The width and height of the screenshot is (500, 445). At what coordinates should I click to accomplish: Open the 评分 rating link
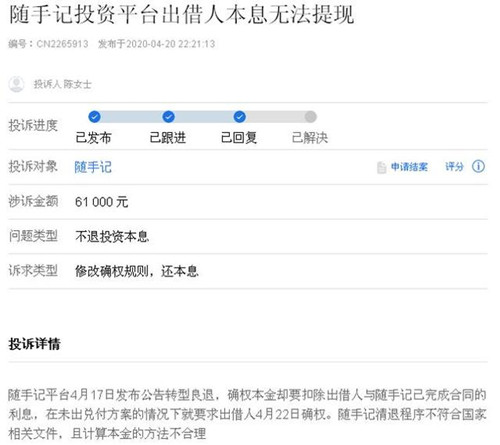click(454, 166)
